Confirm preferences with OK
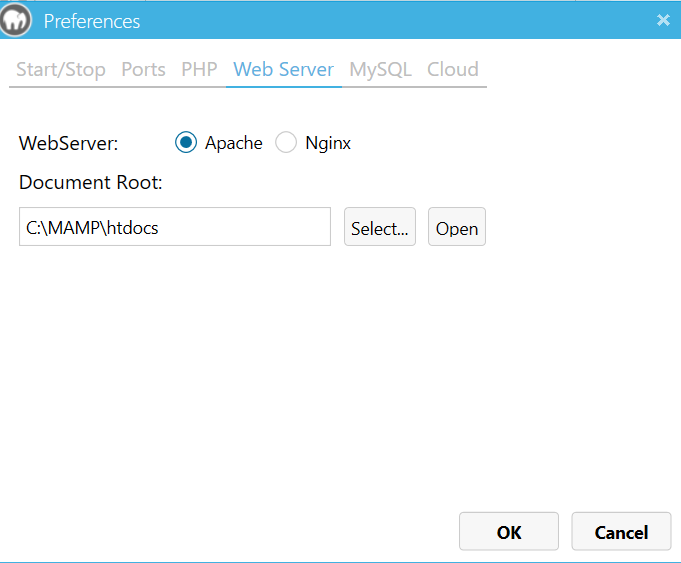The image size is (681, 563). (509, 531)
